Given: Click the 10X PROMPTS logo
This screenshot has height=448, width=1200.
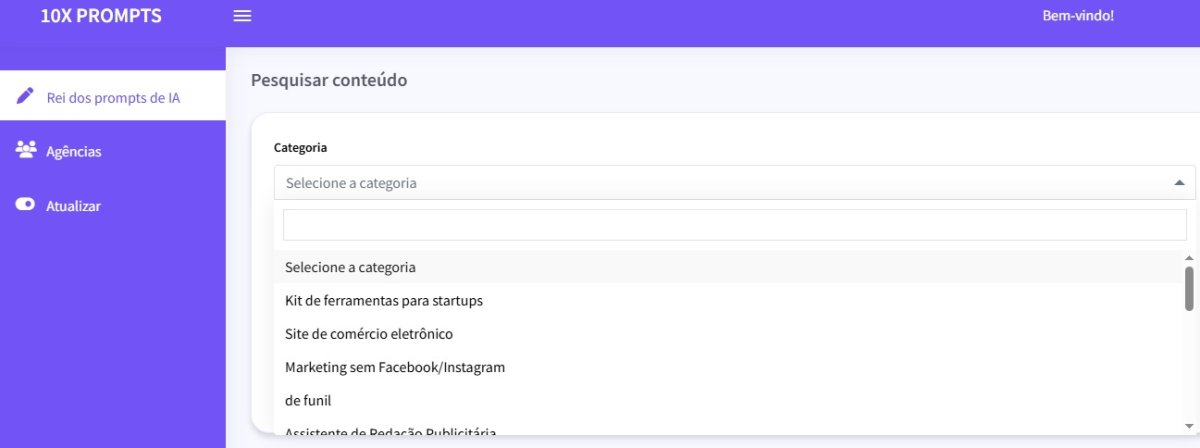Looking at the screenshot, I should pos(101,16).
